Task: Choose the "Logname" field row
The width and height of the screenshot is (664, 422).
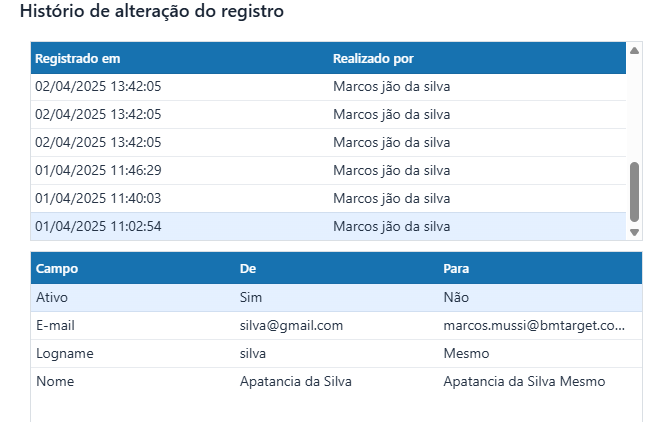Action: click(x=62, y=353)
